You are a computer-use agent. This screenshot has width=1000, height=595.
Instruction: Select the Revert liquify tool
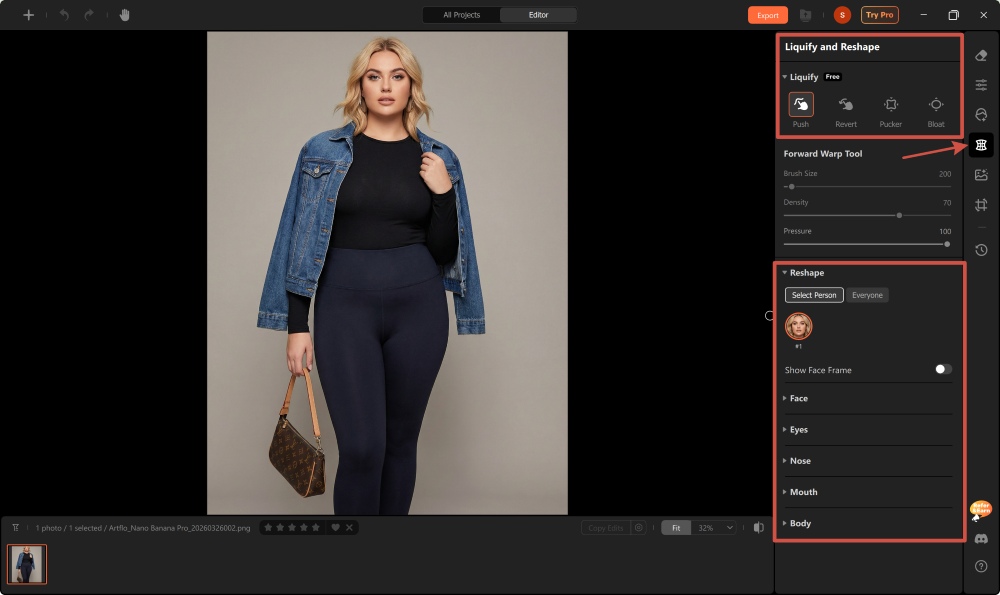(845, 105)
